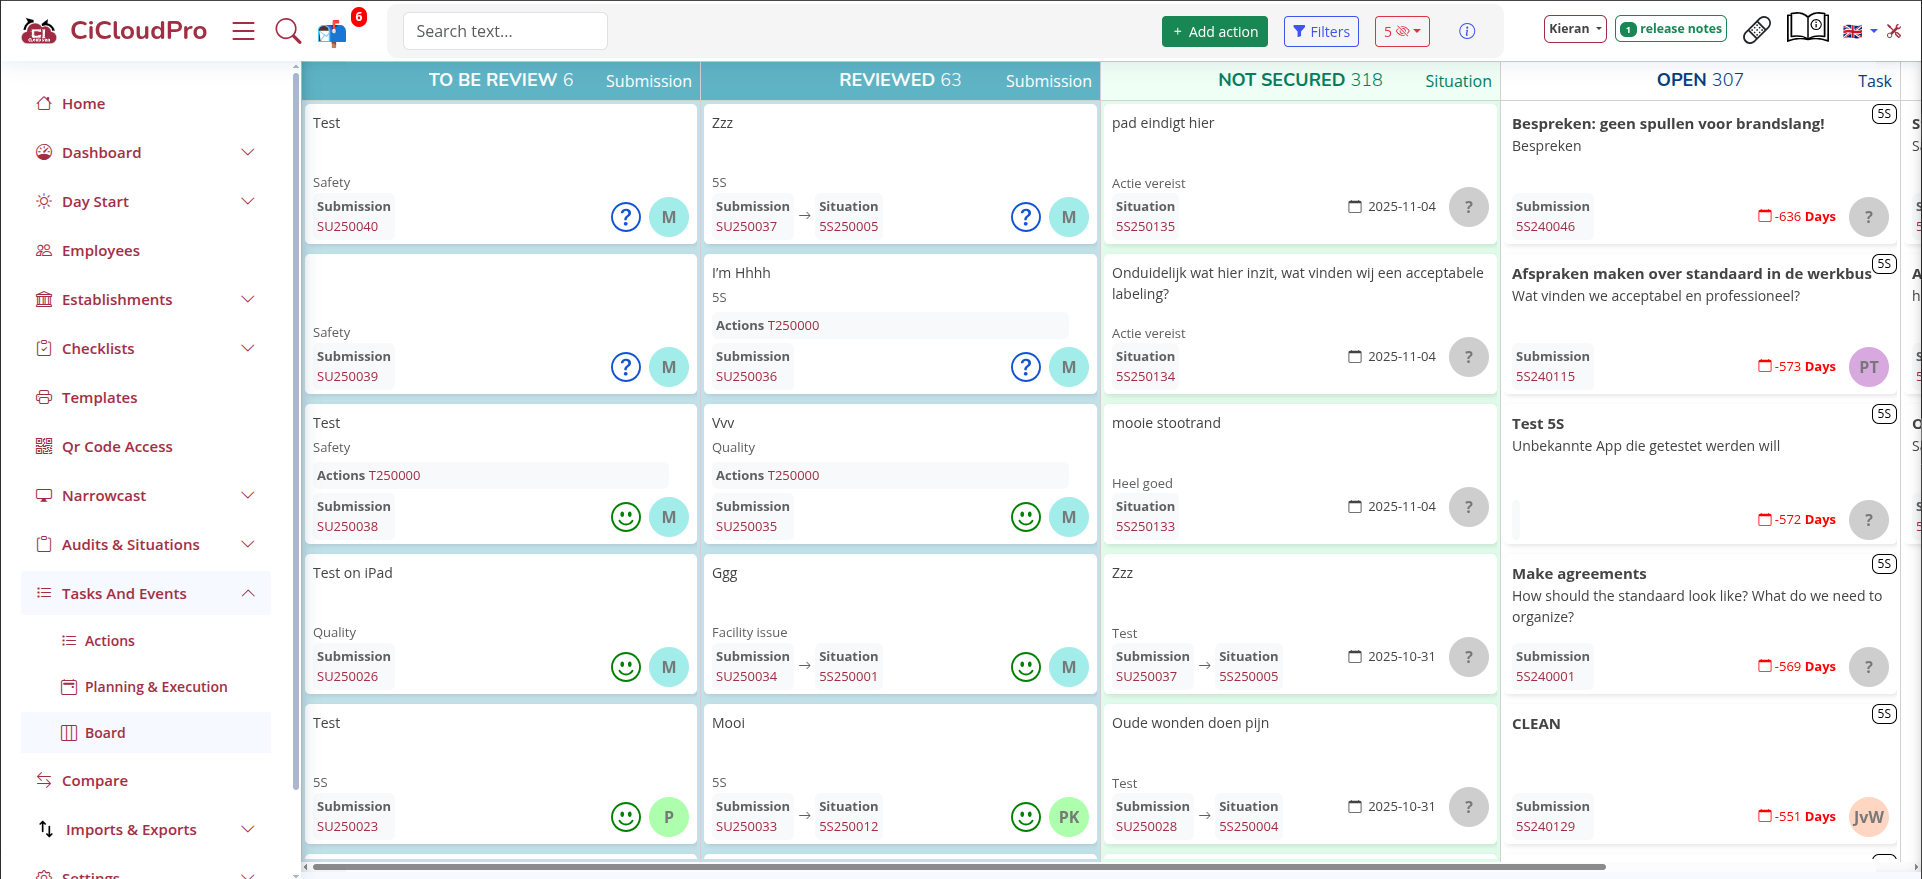
Task: Click M avatar on SU250035 card
Action: pyautogui.click(x=1069, y=517)
